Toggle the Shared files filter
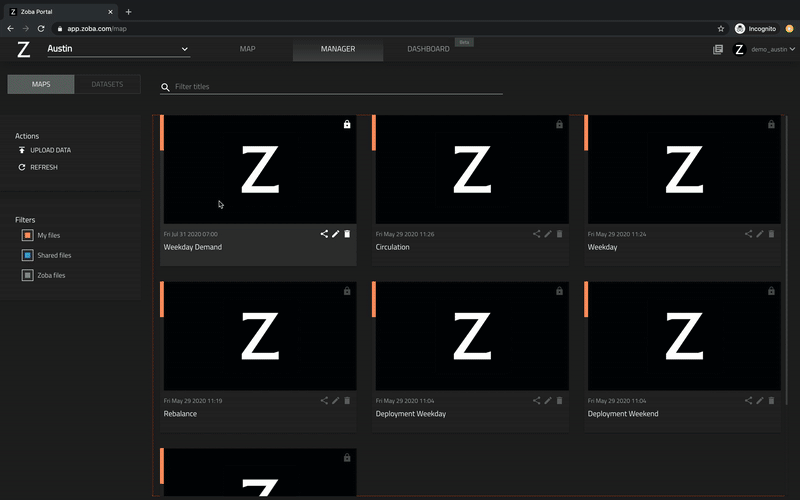 [28, 255]
